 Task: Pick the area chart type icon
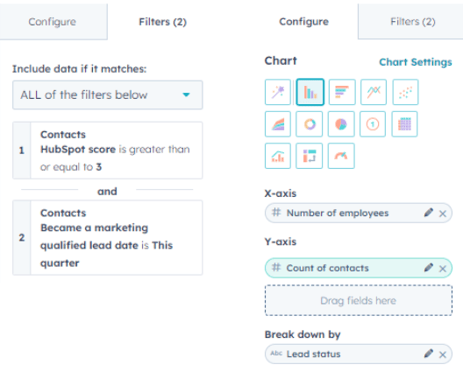pos(278,124)
